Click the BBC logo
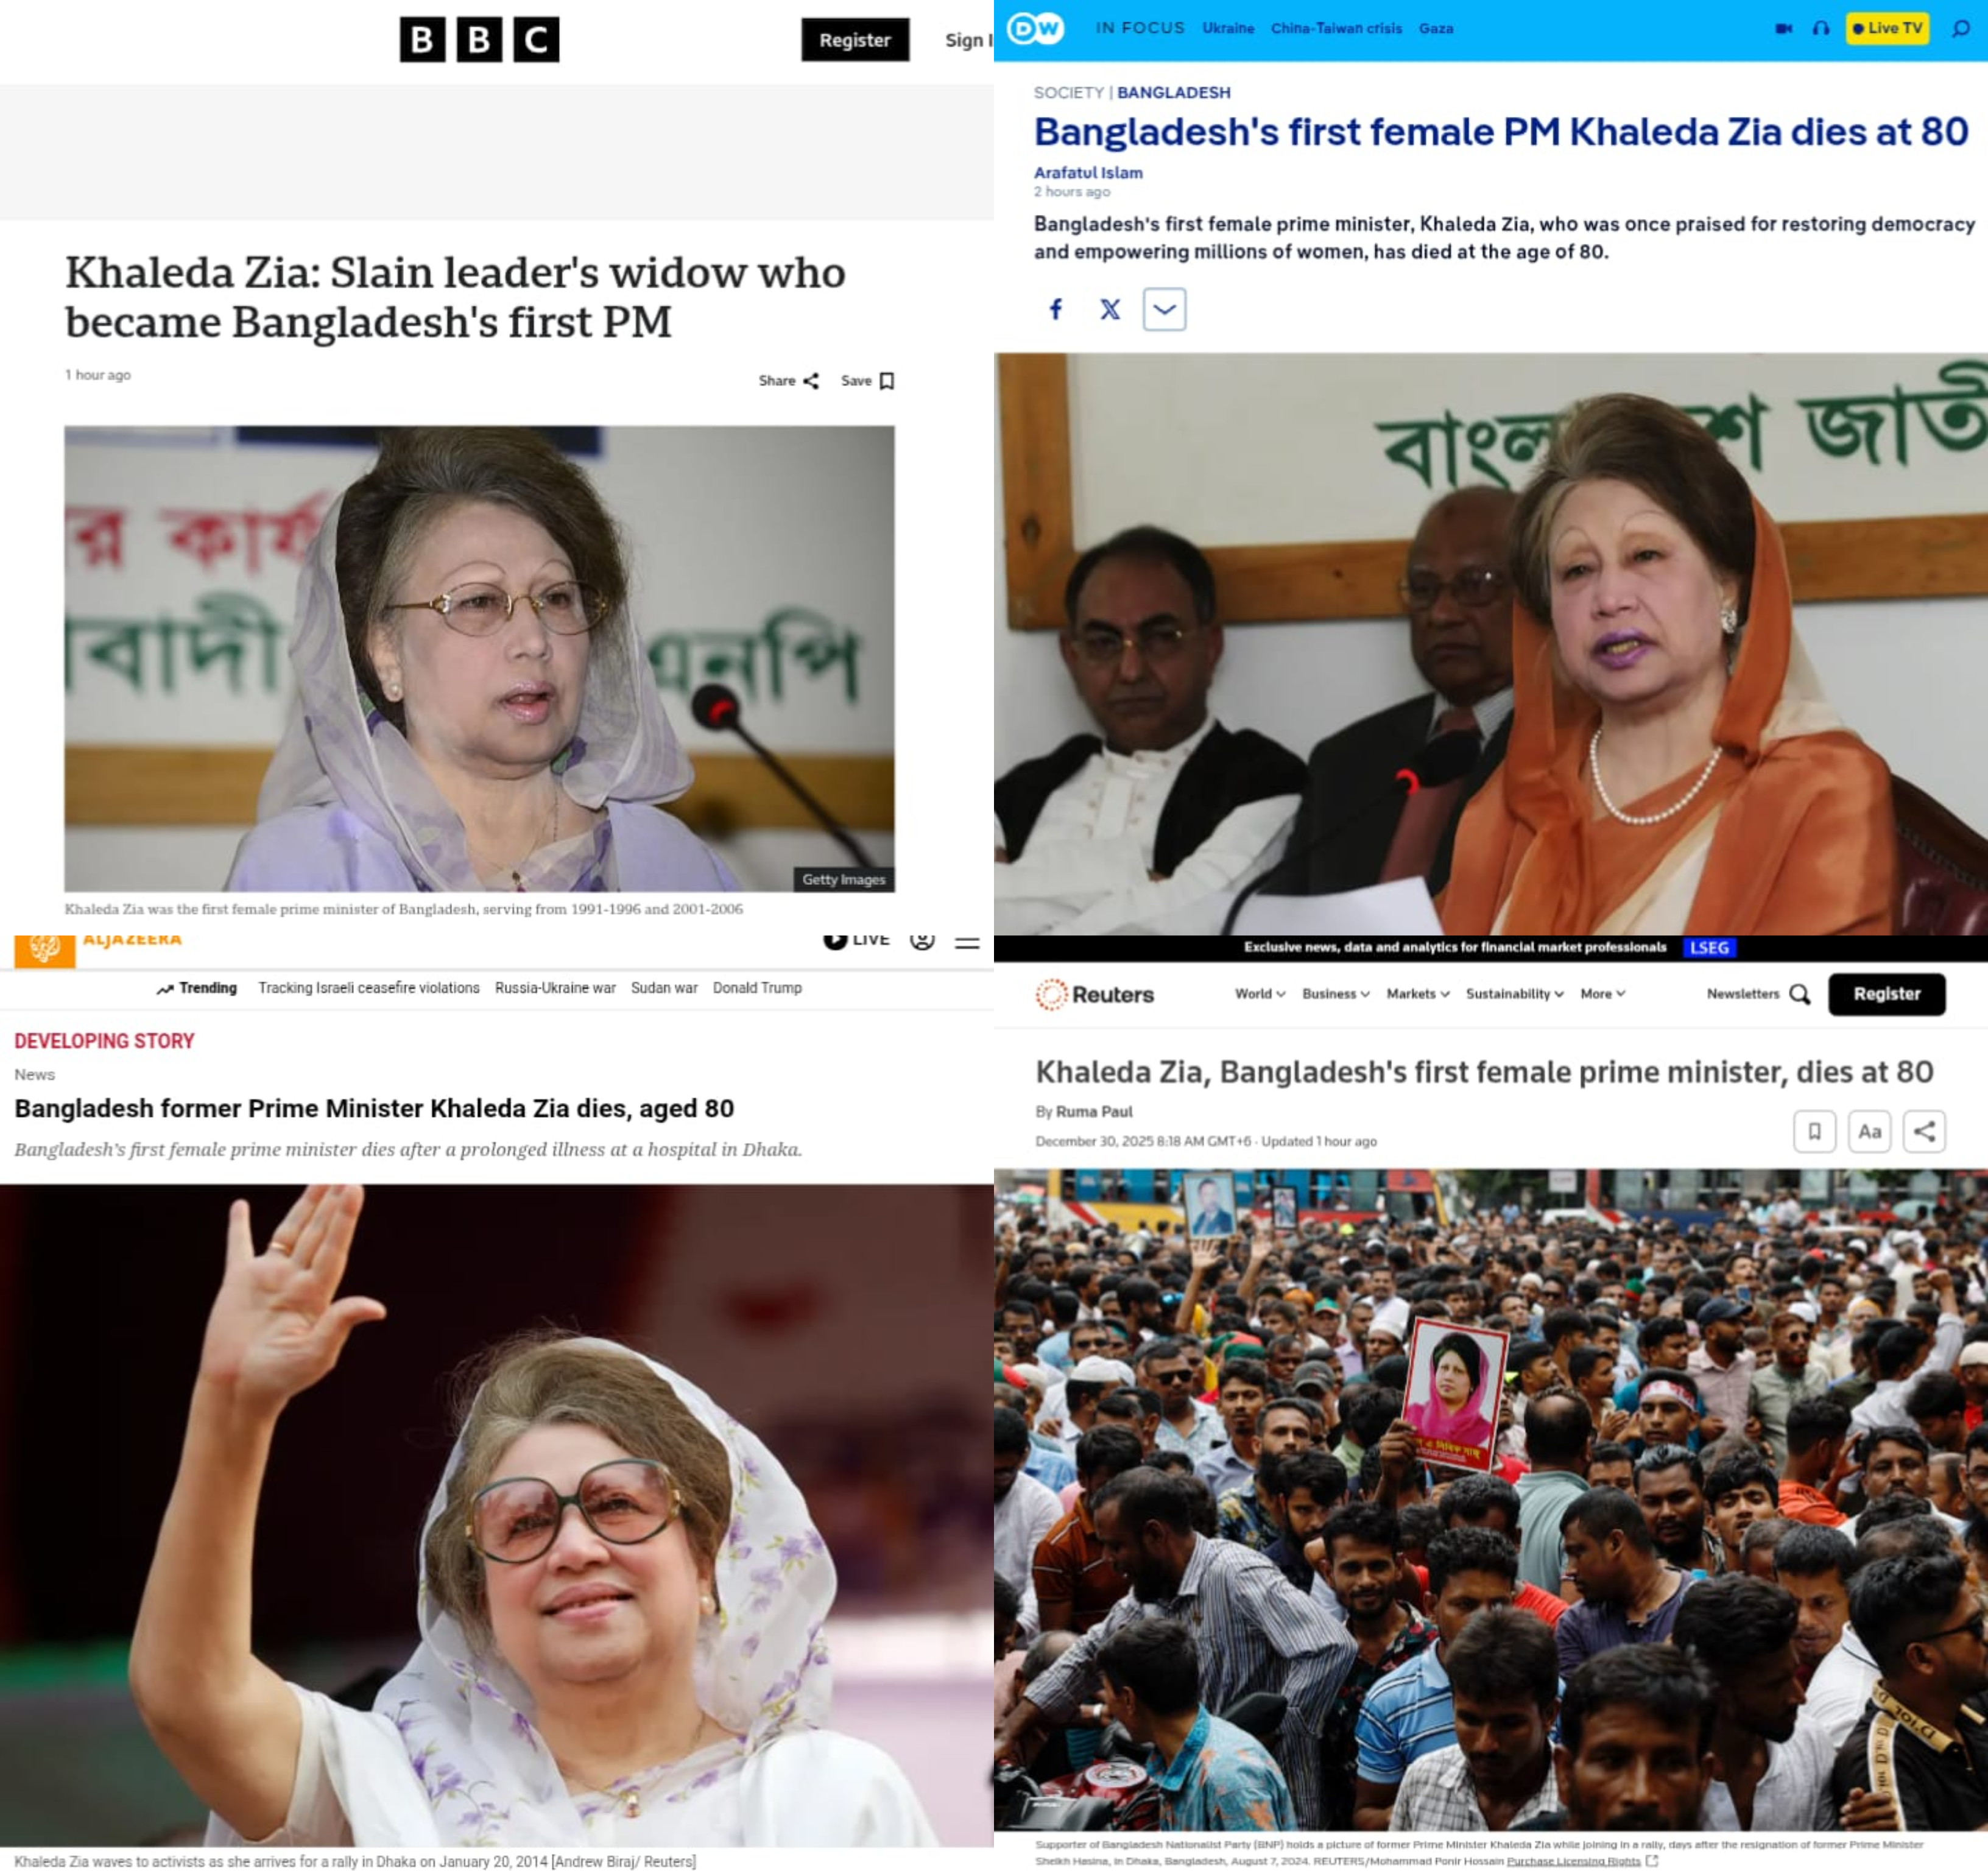This screenshot has width=1988, height=1871. tap(479, 40)
